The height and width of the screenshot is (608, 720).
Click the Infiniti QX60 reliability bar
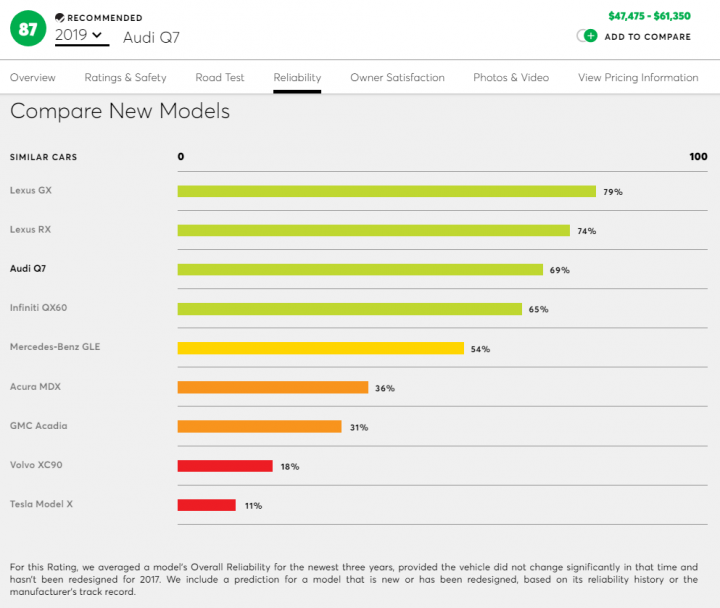(350, 309)
